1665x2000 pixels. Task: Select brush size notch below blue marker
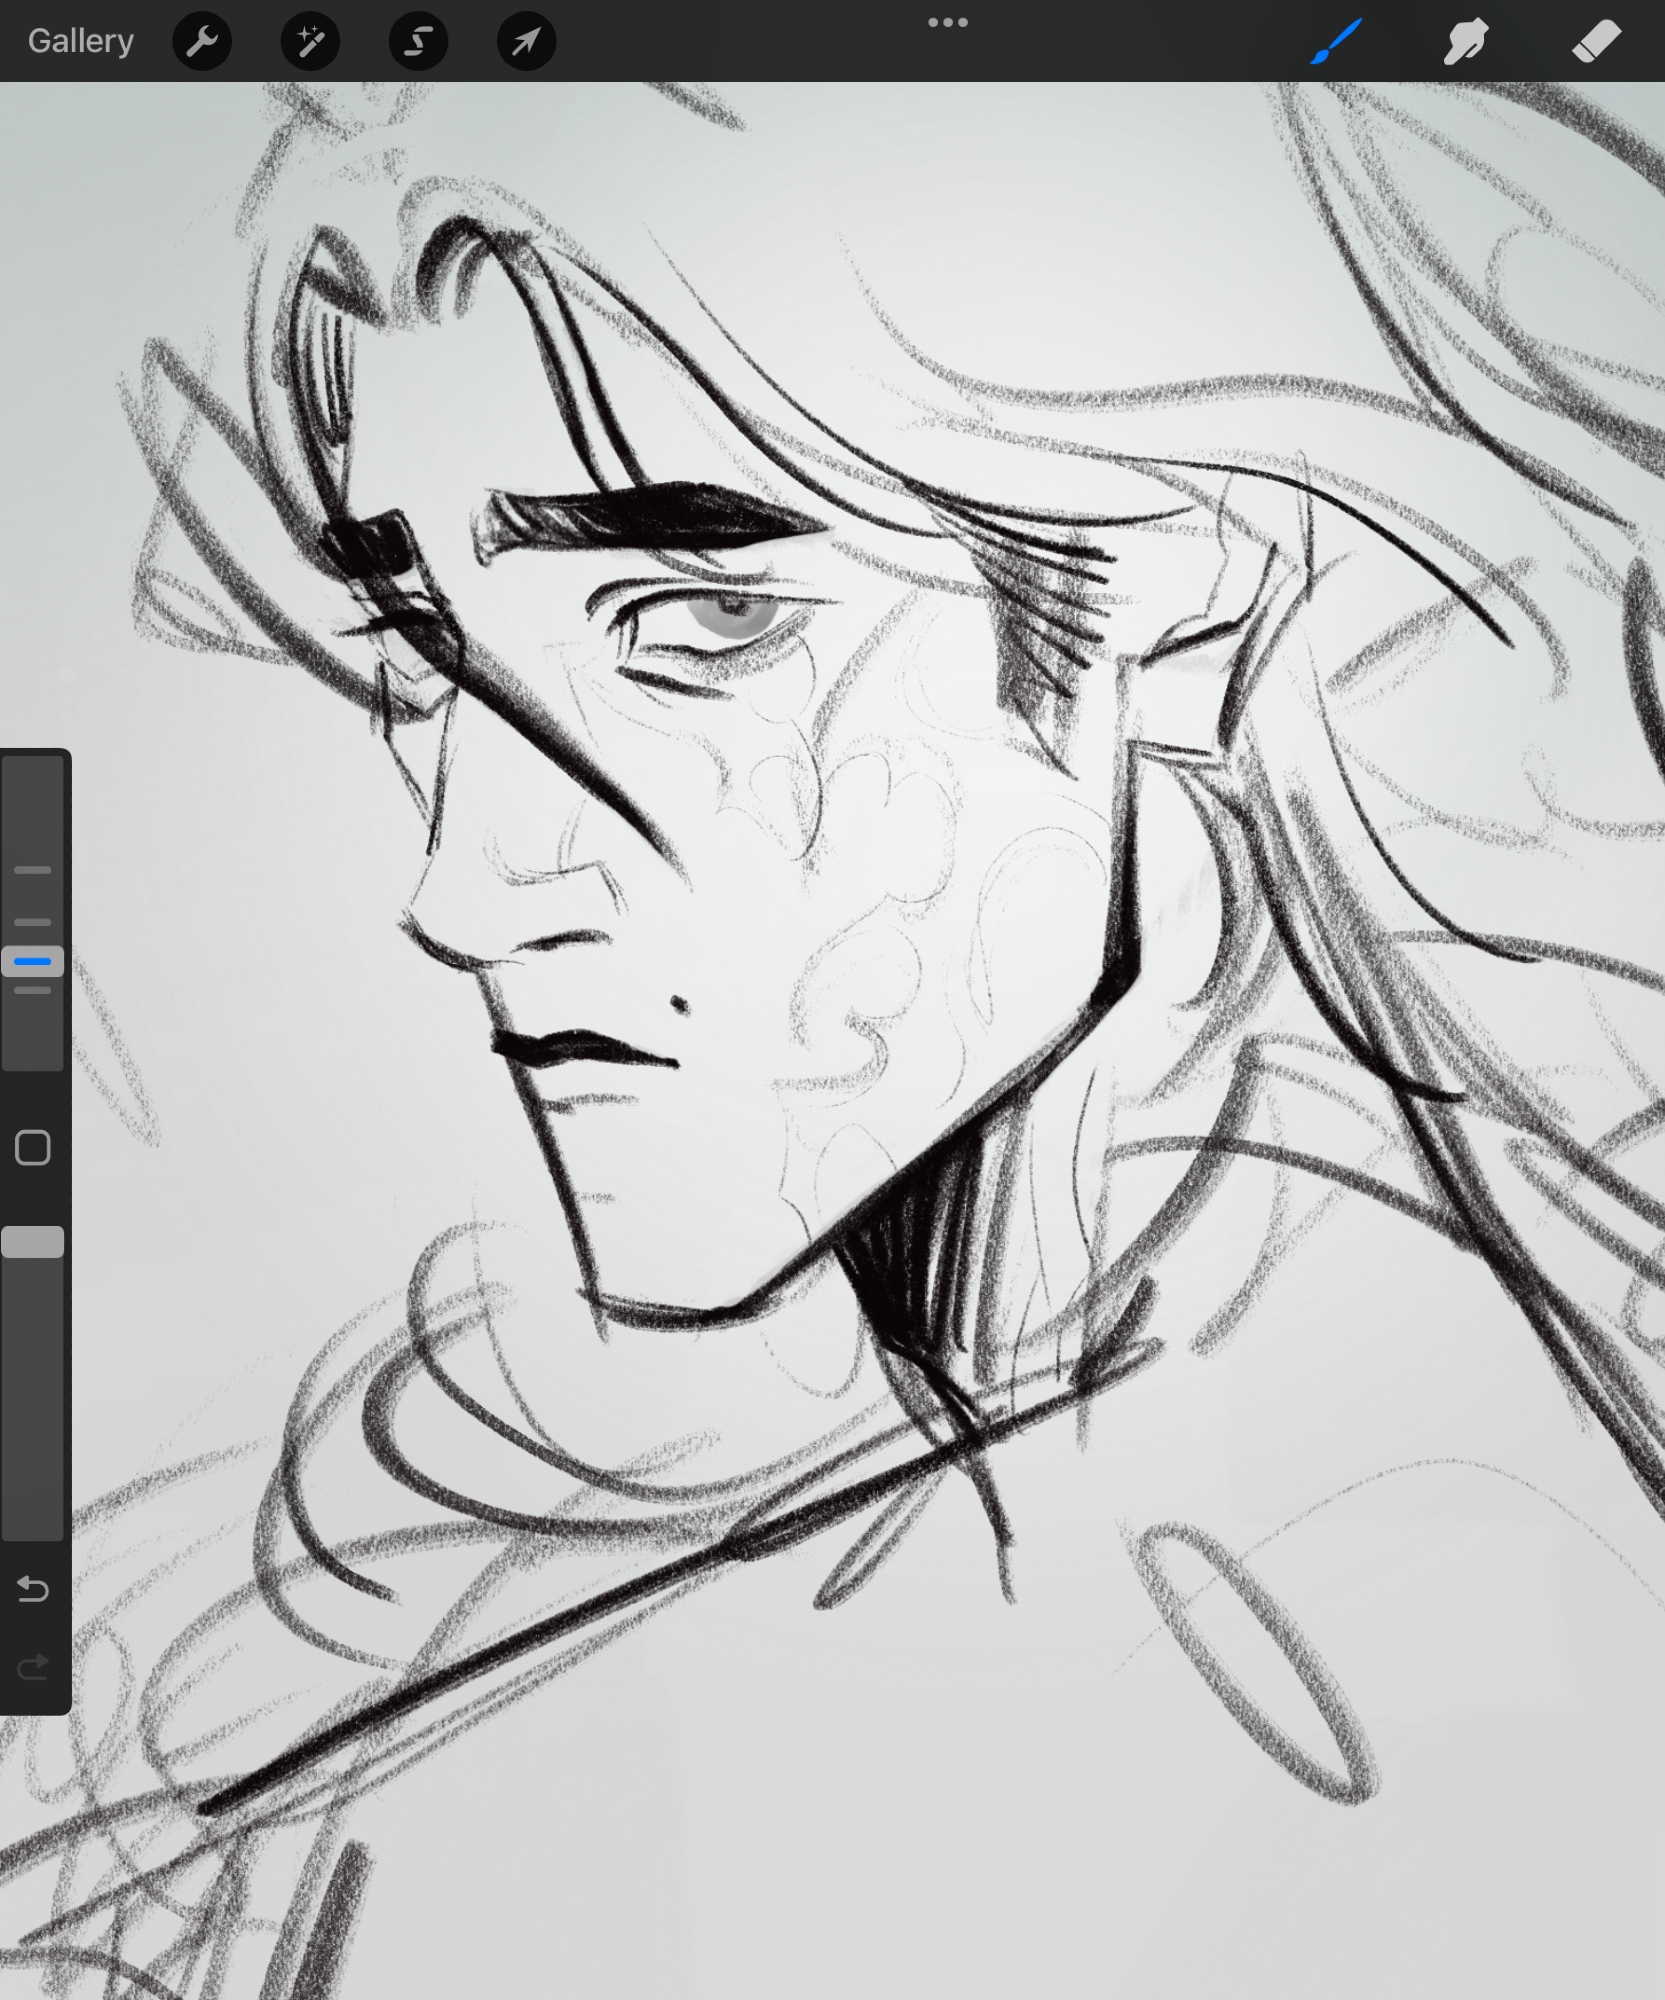[33, 990]
